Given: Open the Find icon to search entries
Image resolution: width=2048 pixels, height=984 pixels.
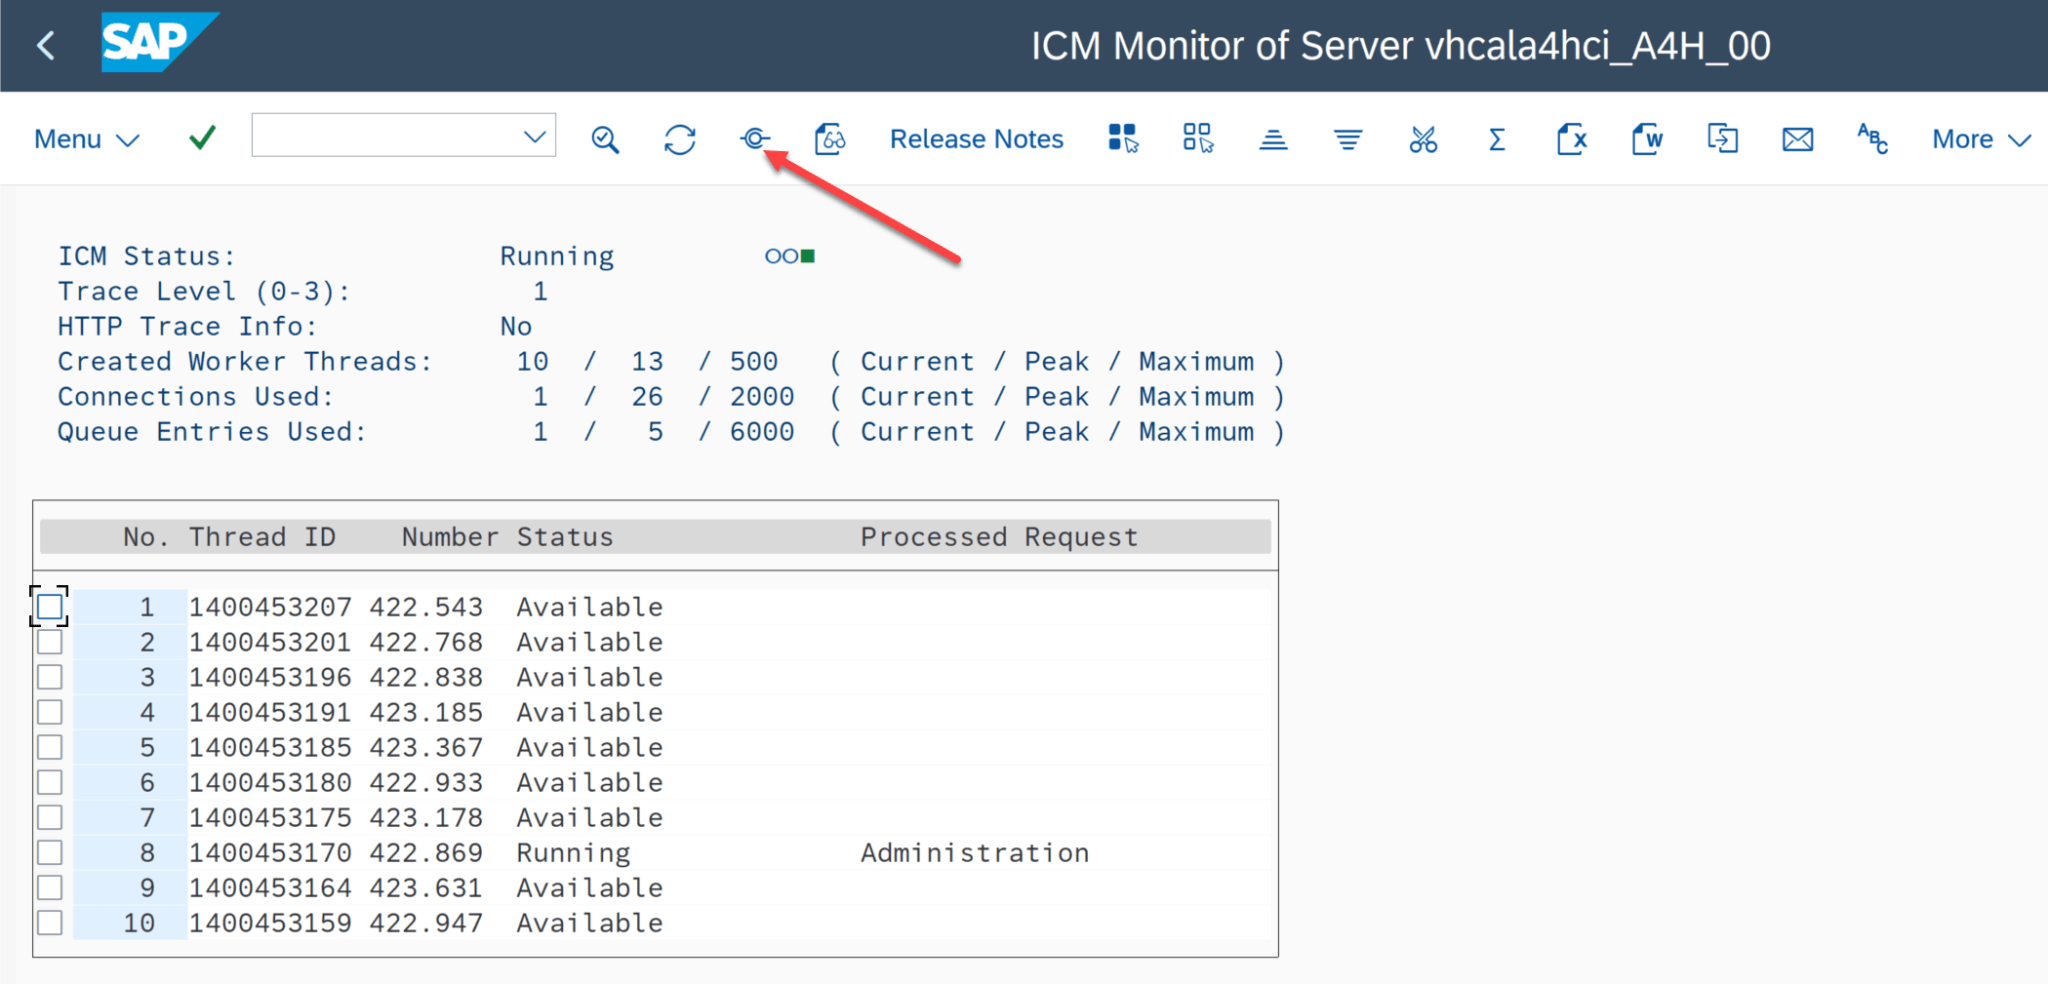Looking at the screenshot, I should (604, 139).
